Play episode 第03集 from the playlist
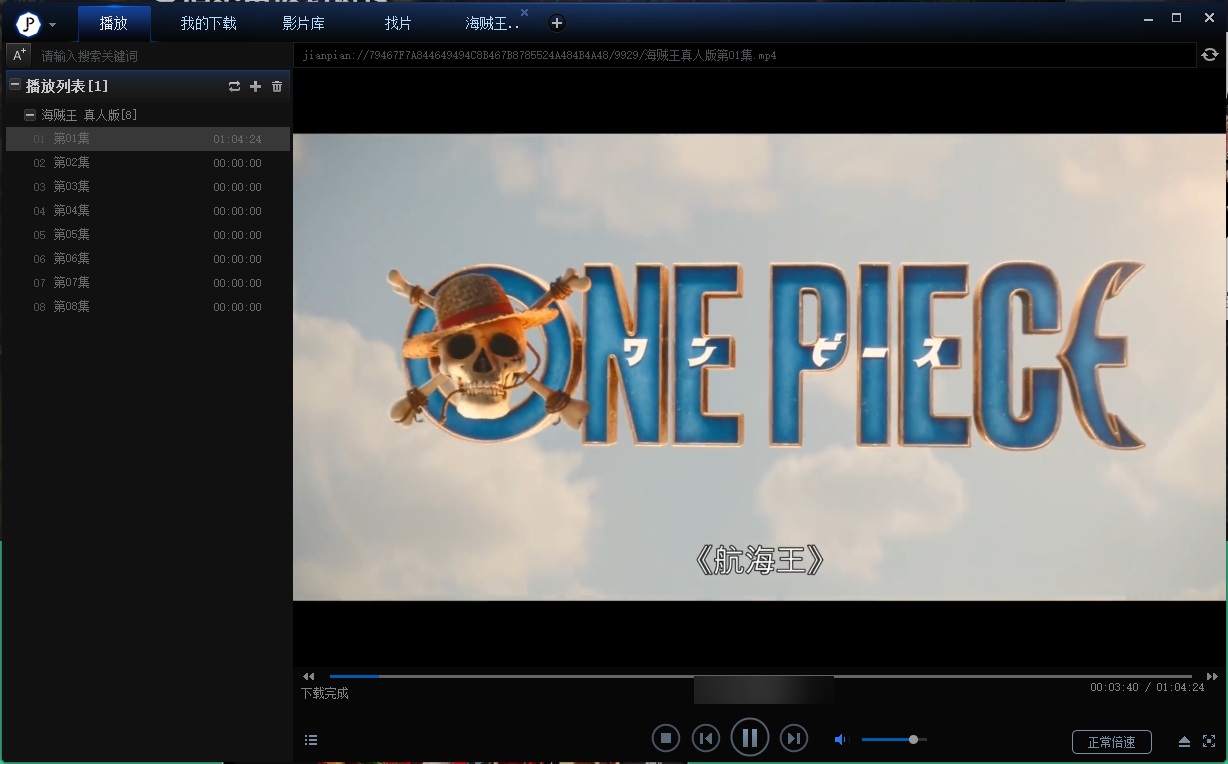Screen dimensions: 1228x764 [72, 187]
